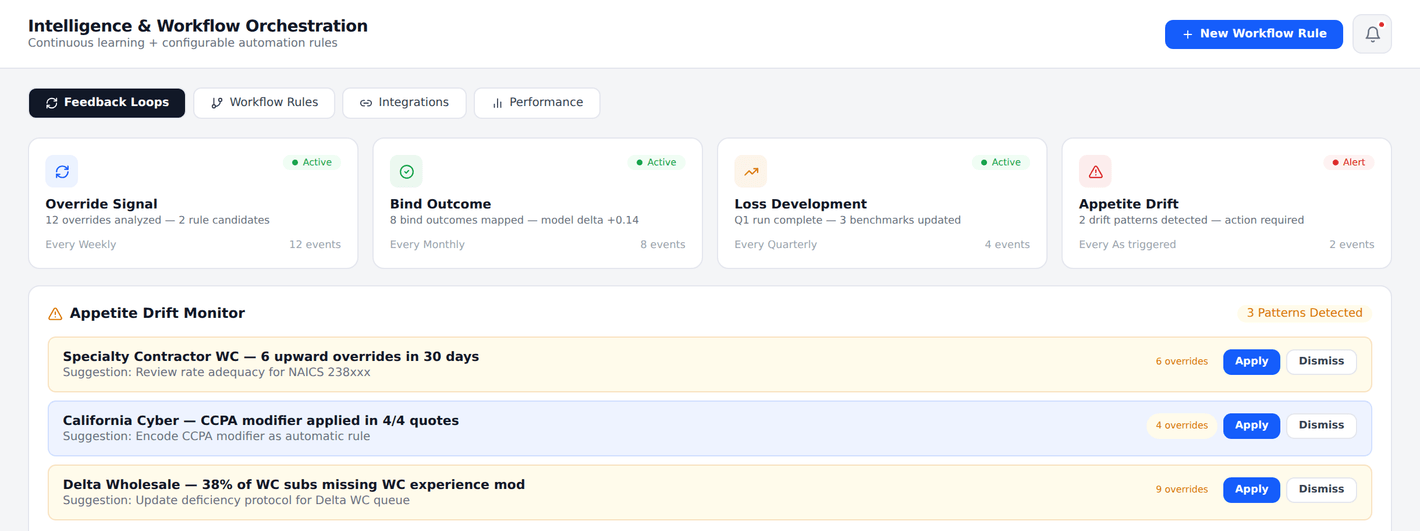Dismiss the California Cyber pattern

click(x=1321, y=426)
